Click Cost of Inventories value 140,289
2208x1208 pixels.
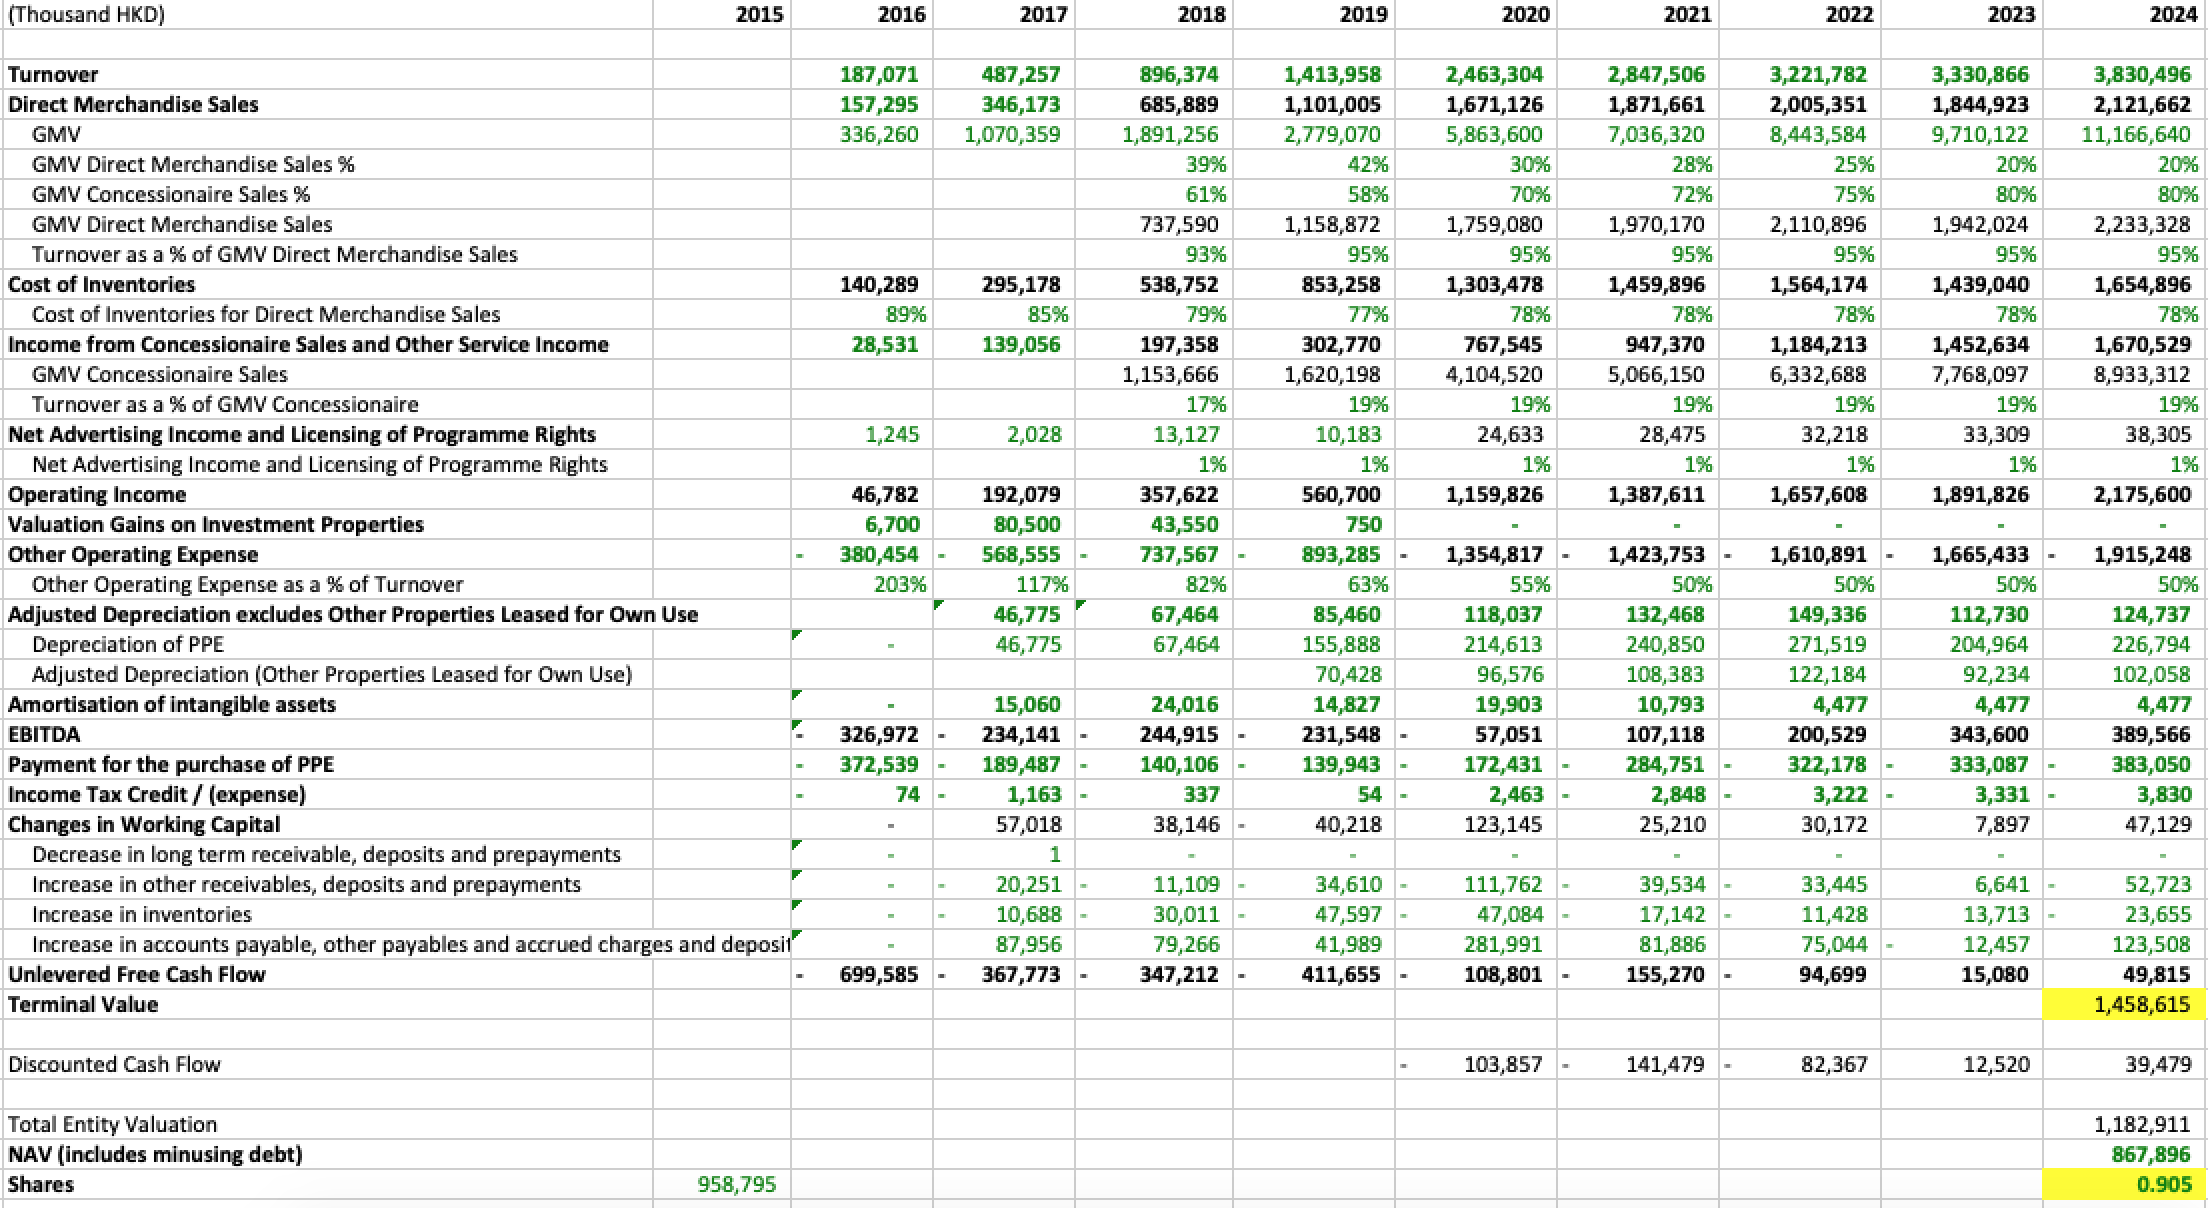(x=879, y=285)
